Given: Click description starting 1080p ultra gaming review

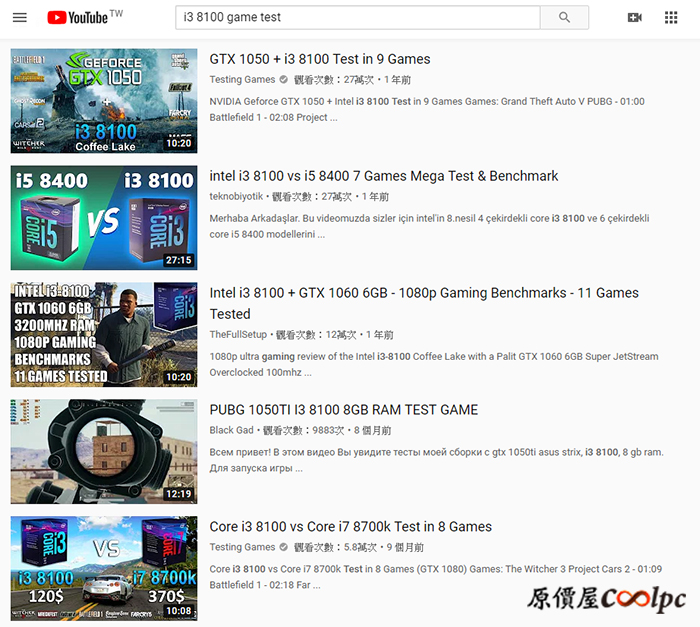Looking at the screenshot, I should (x=434, y=364).
